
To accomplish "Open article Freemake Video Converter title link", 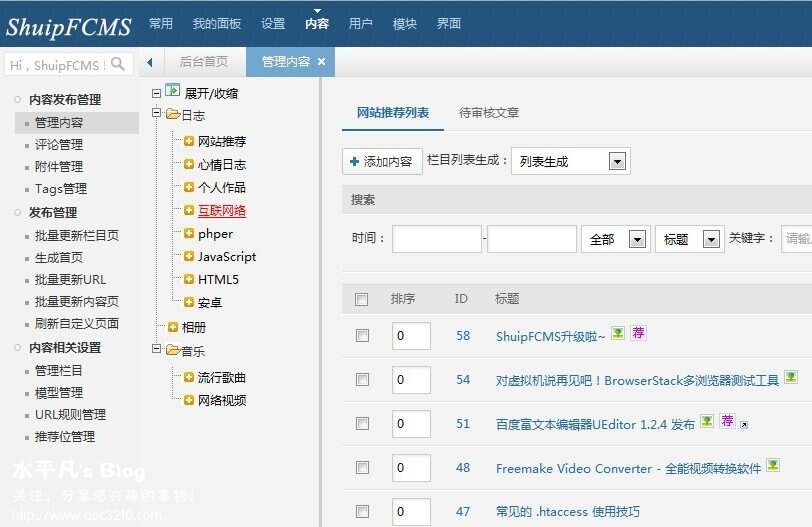I will (x=628, y=469).
